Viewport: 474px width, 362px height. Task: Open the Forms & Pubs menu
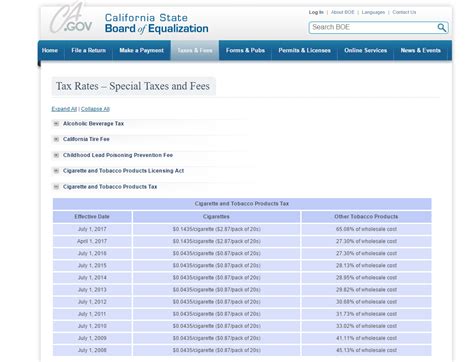(245, 50)
